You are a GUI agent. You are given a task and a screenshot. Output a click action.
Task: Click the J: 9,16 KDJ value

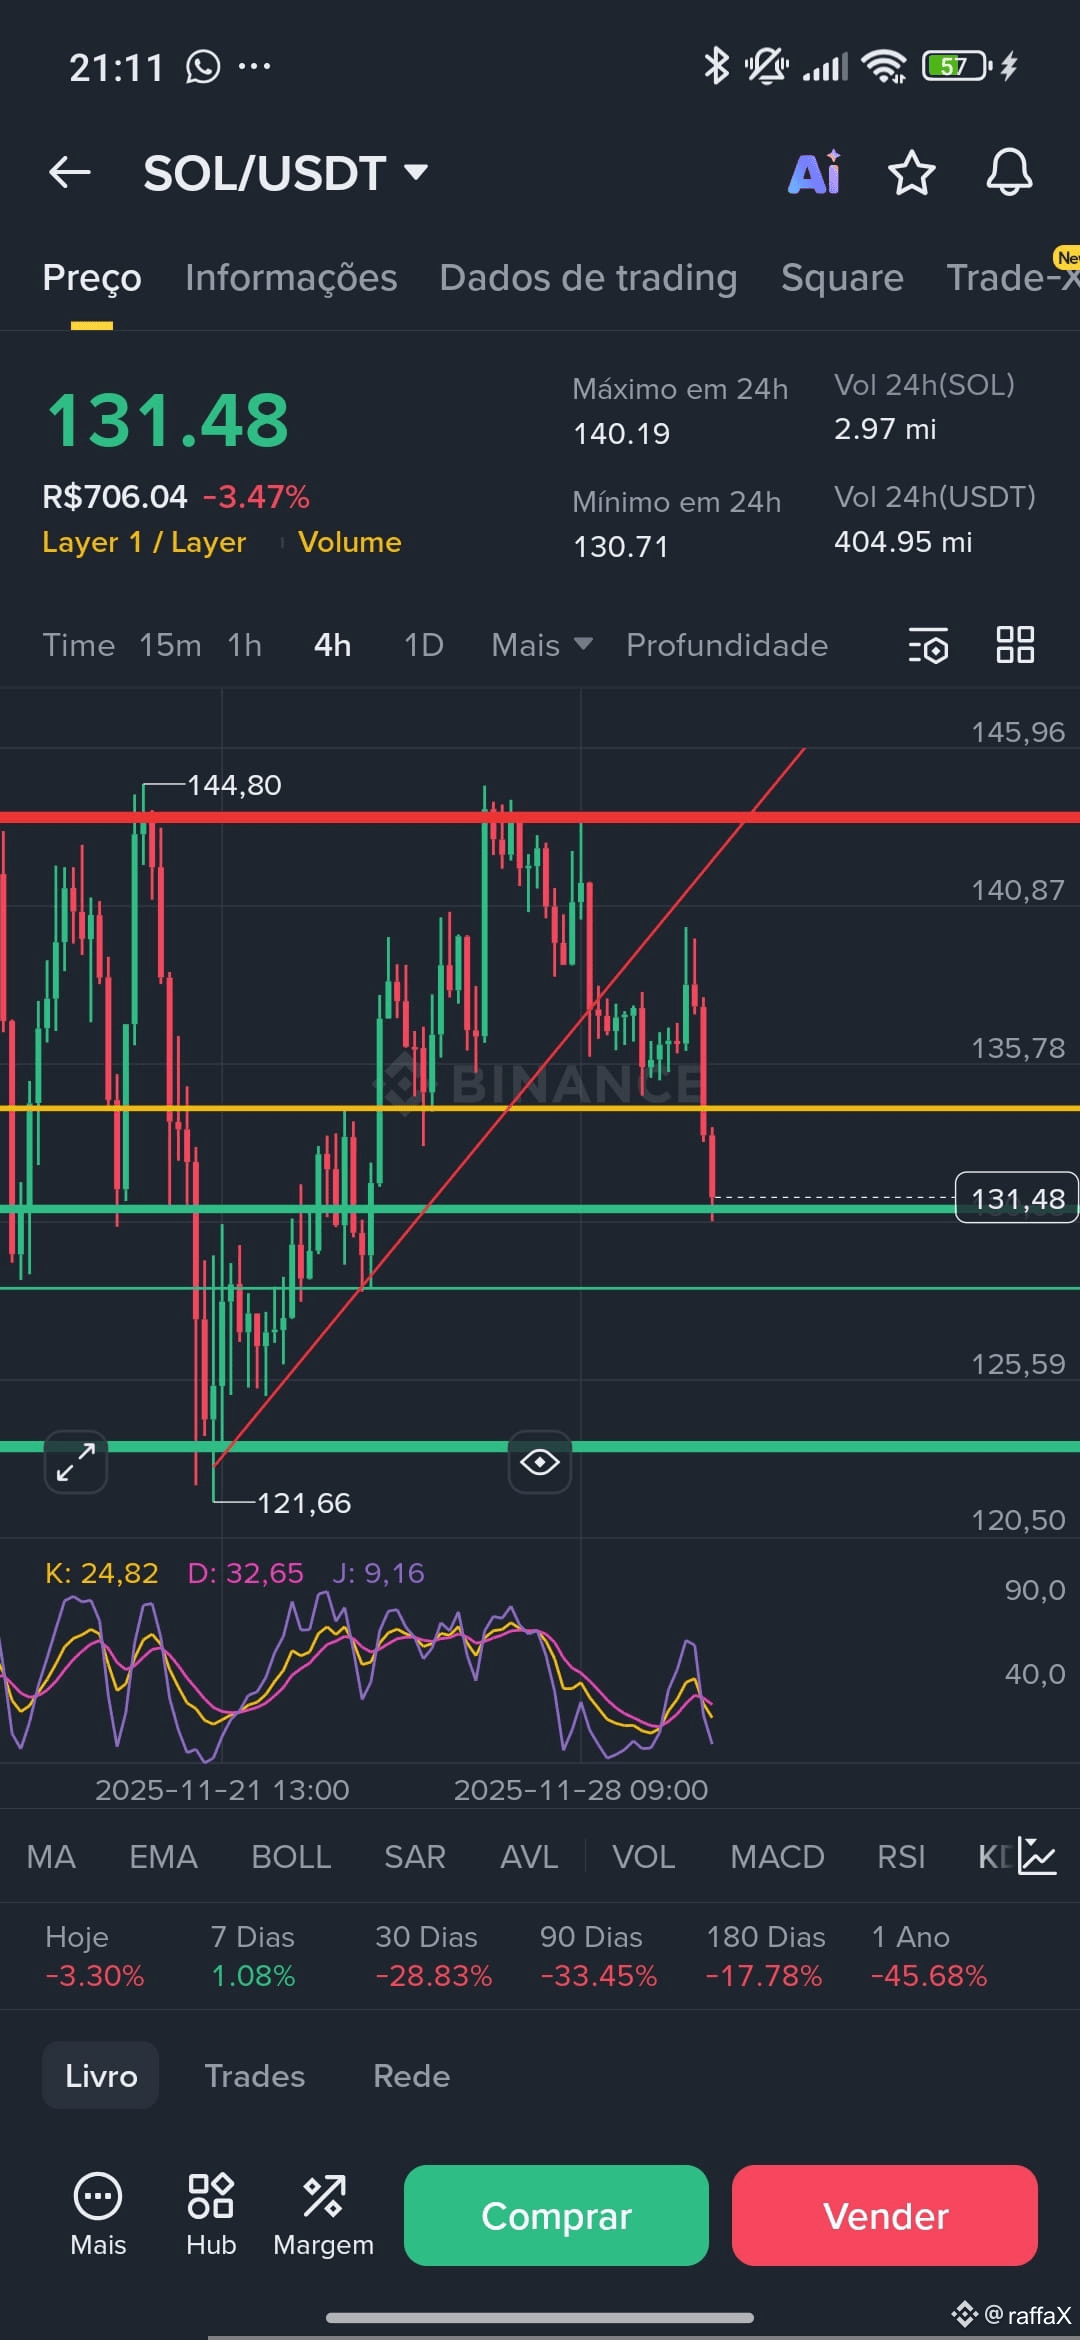click(x=378, y=1573)
